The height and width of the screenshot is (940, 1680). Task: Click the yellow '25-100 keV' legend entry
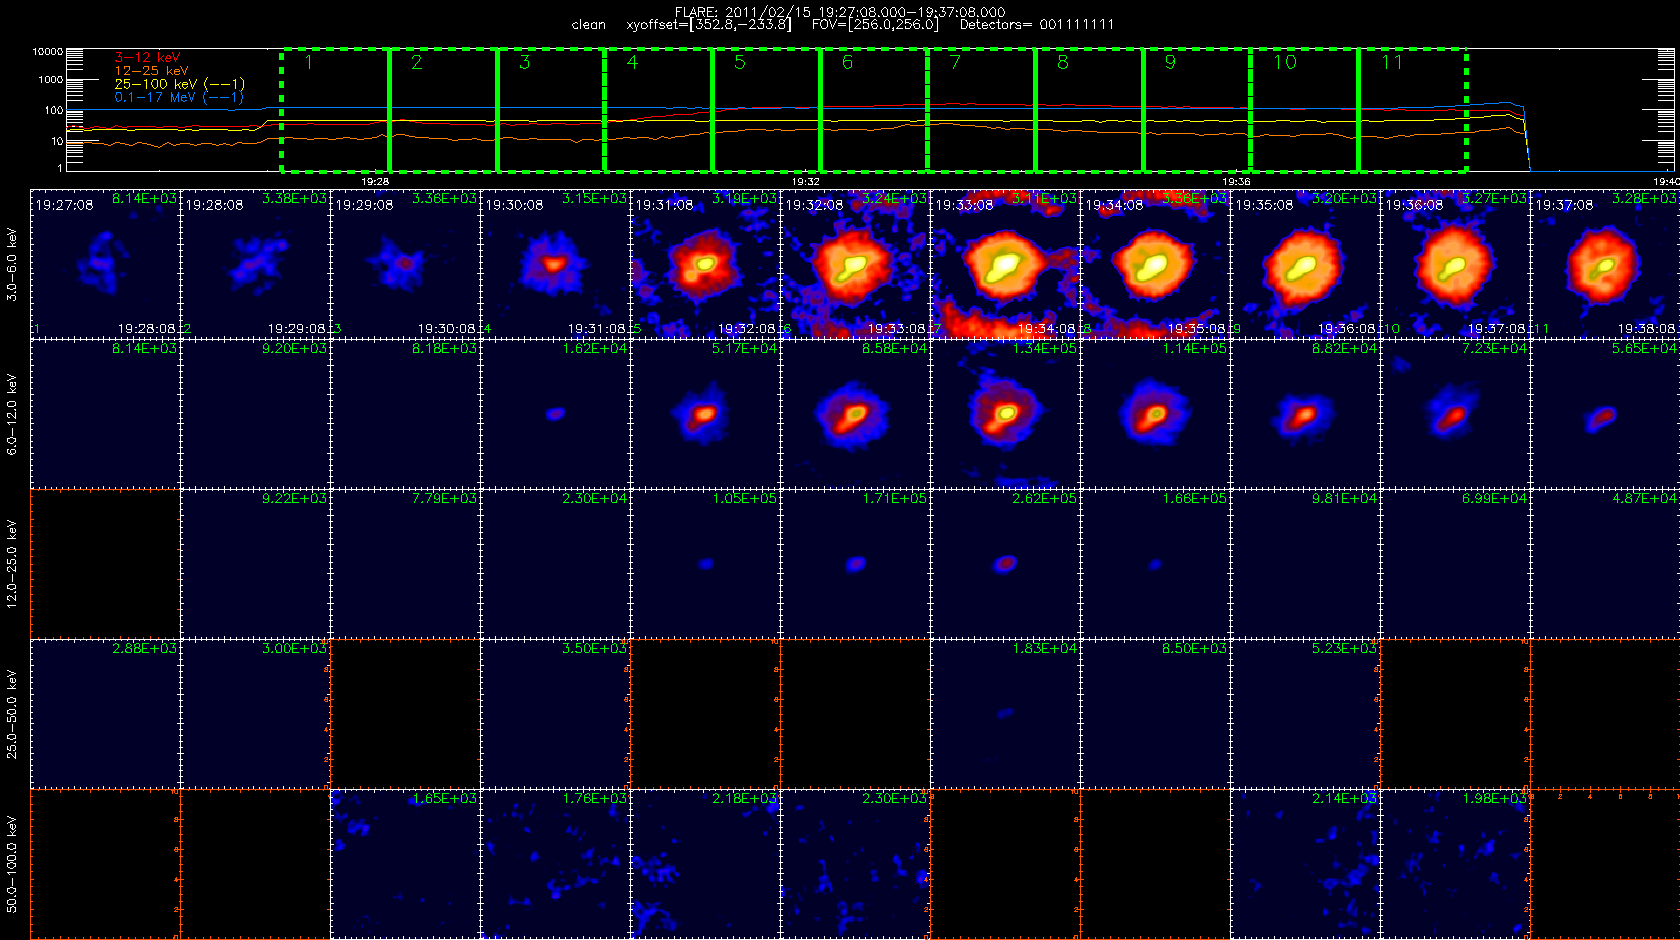click(x=179, y=84)
